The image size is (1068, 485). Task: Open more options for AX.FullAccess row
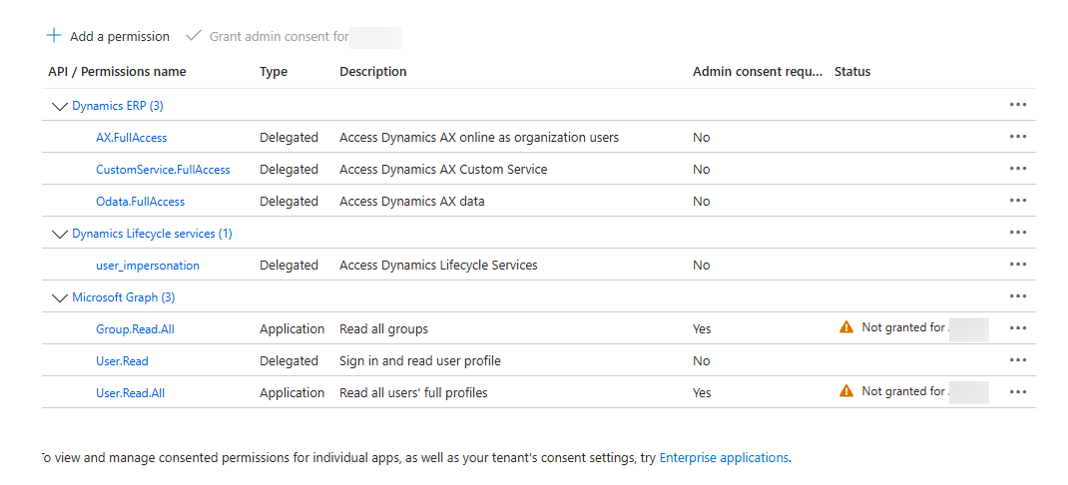1018,137
